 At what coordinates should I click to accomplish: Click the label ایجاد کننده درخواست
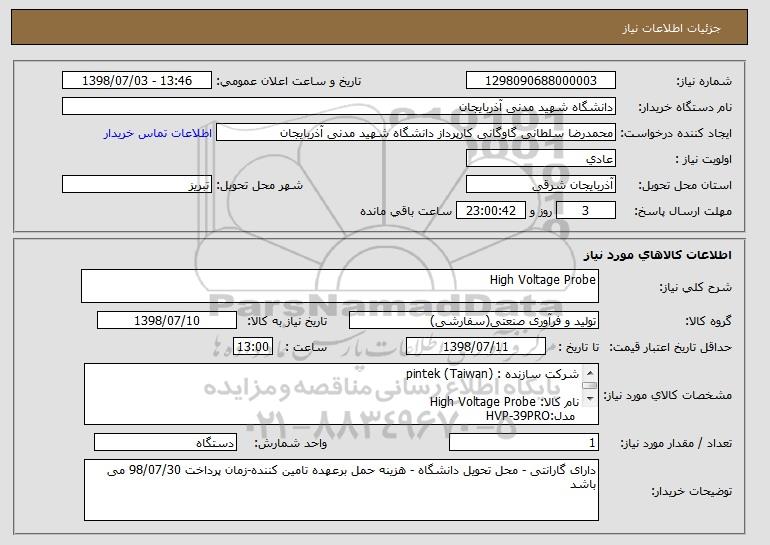676,134
